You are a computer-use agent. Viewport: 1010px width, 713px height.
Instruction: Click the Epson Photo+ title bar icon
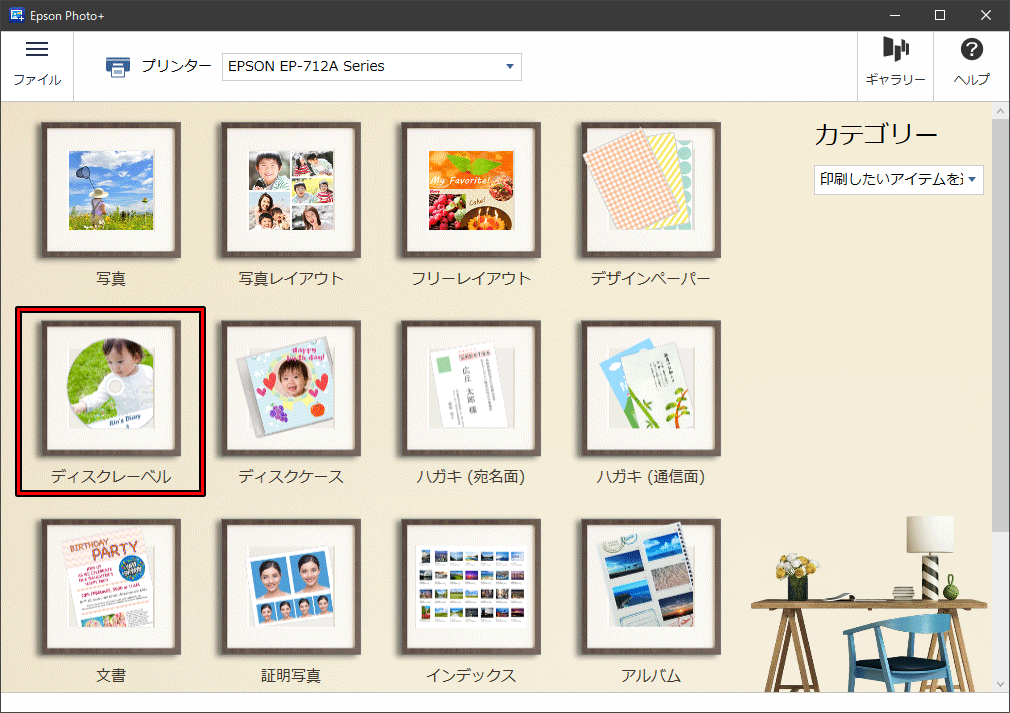tap(17, 15)
